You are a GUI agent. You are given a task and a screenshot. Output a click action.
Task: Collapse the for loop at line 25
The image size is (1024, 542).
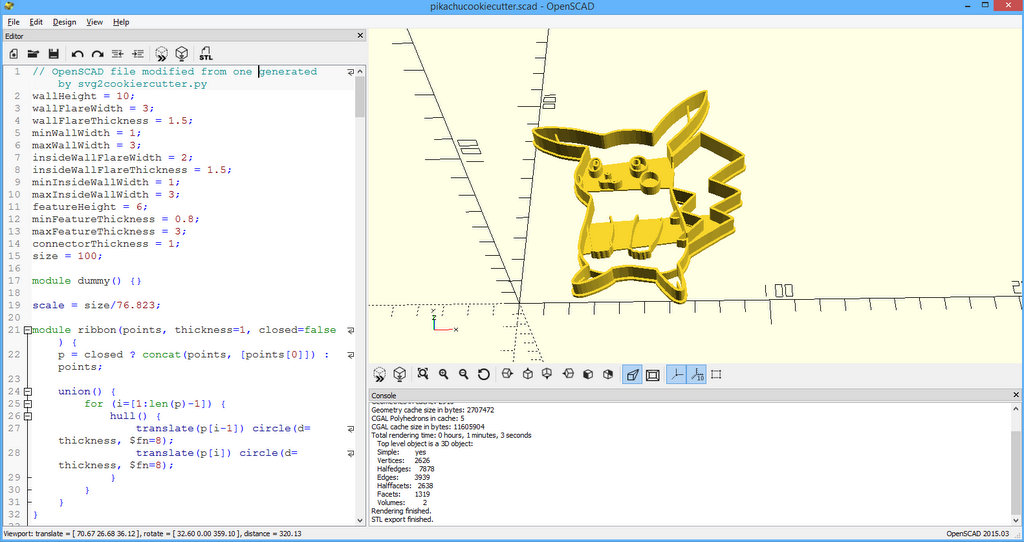pyautogui.click(x=27, y=404)
